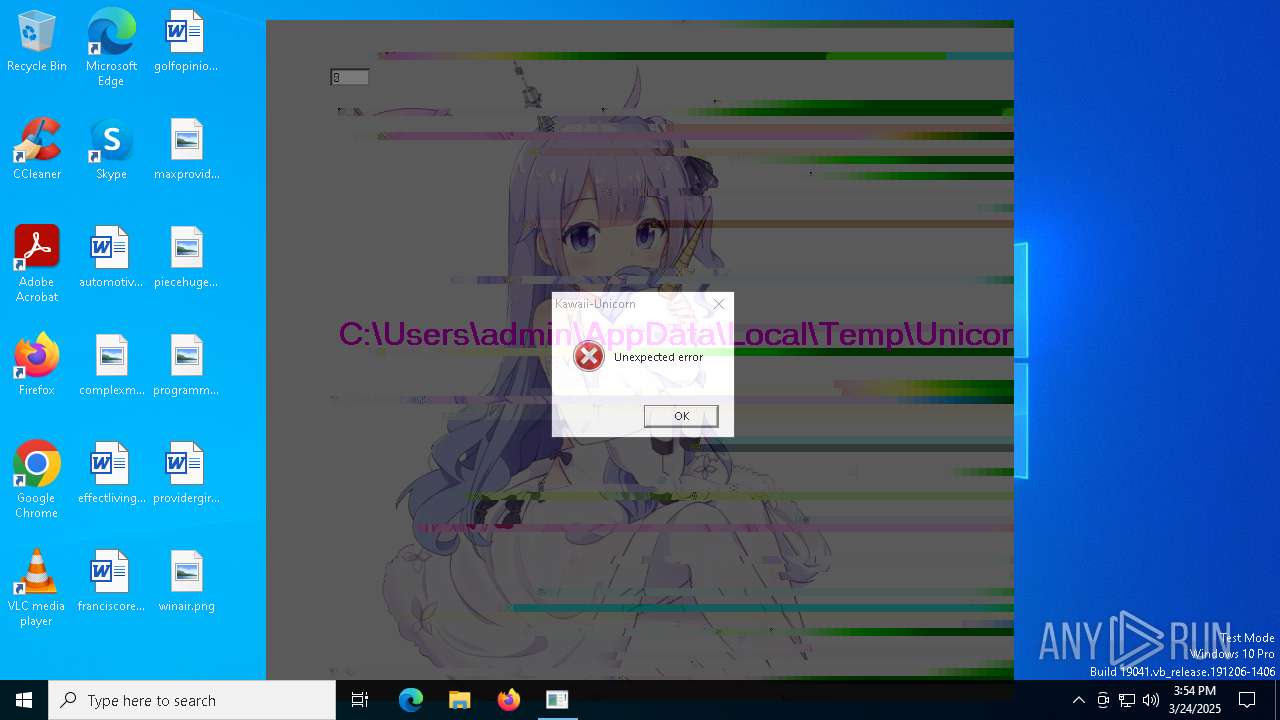The image size is (1280, 720).
Task: Switch to the running app taskbar button
Action: 557,700
